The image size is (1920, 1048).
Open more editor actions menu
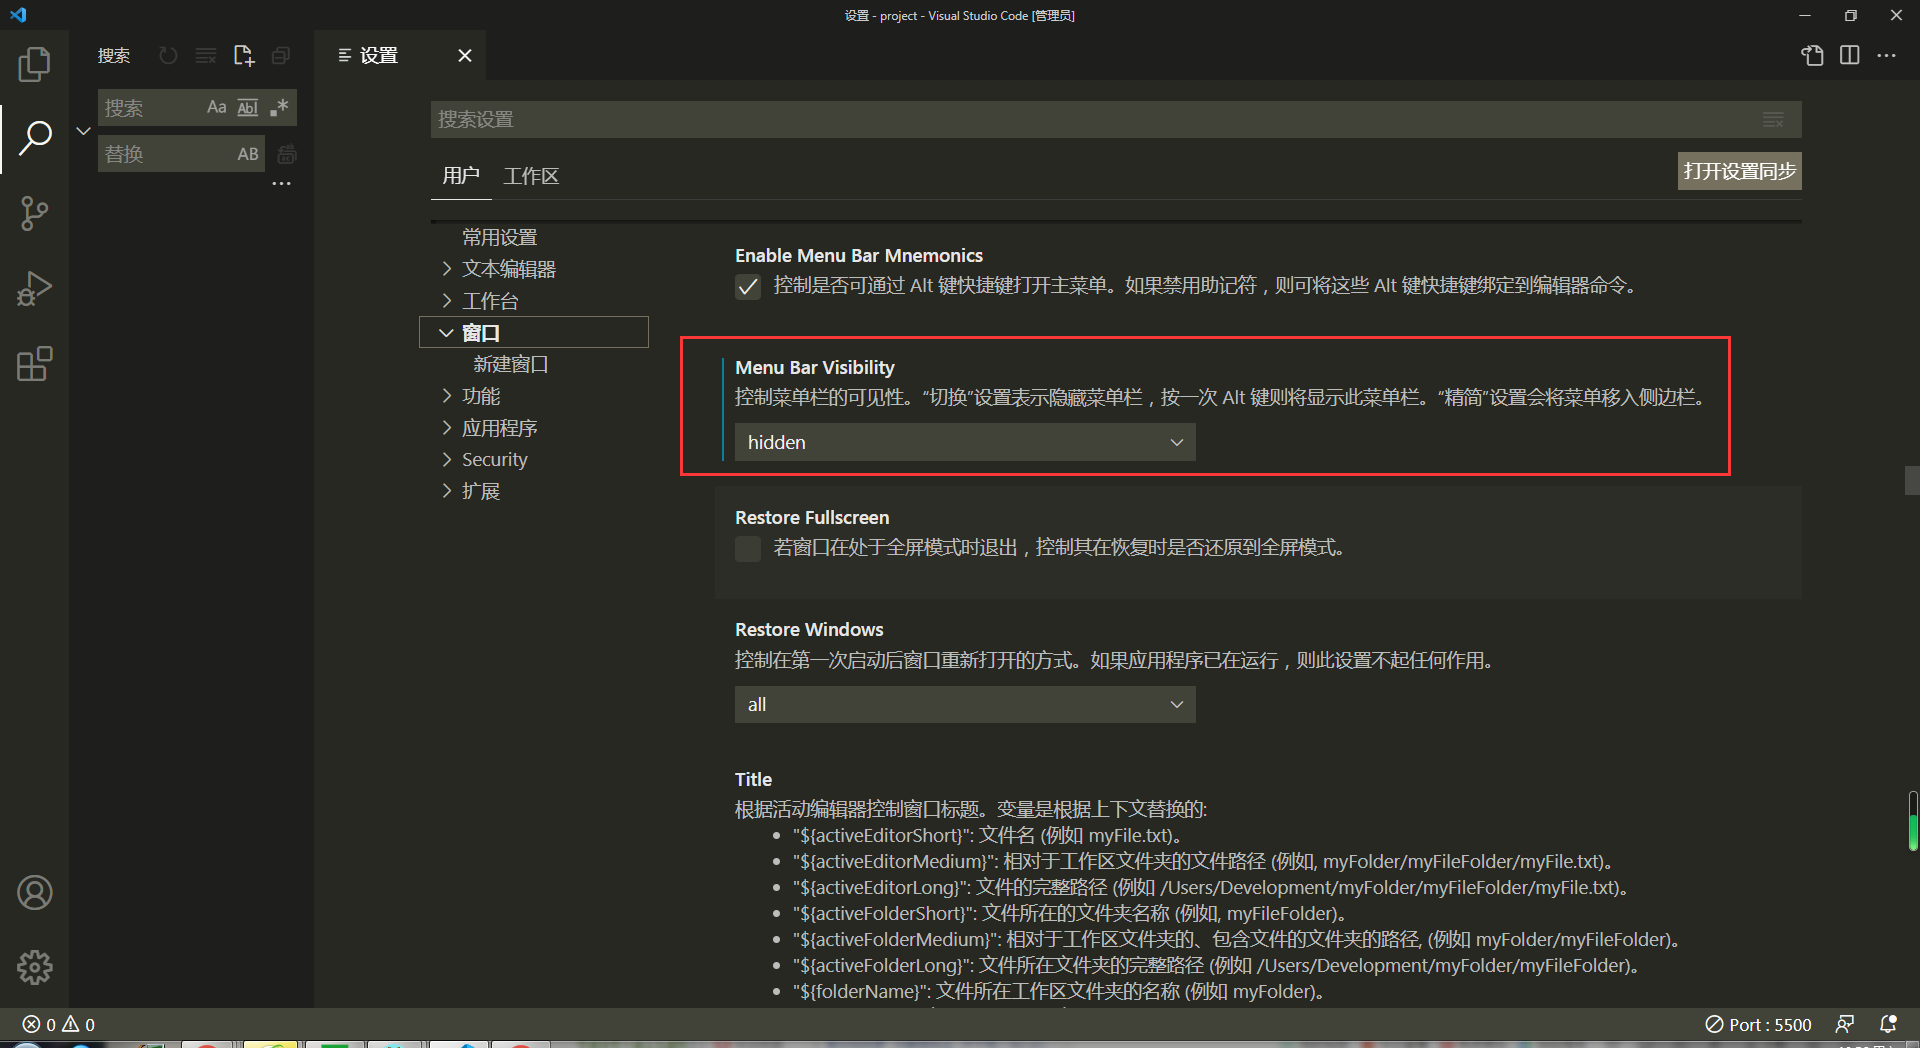(1887, 56)
